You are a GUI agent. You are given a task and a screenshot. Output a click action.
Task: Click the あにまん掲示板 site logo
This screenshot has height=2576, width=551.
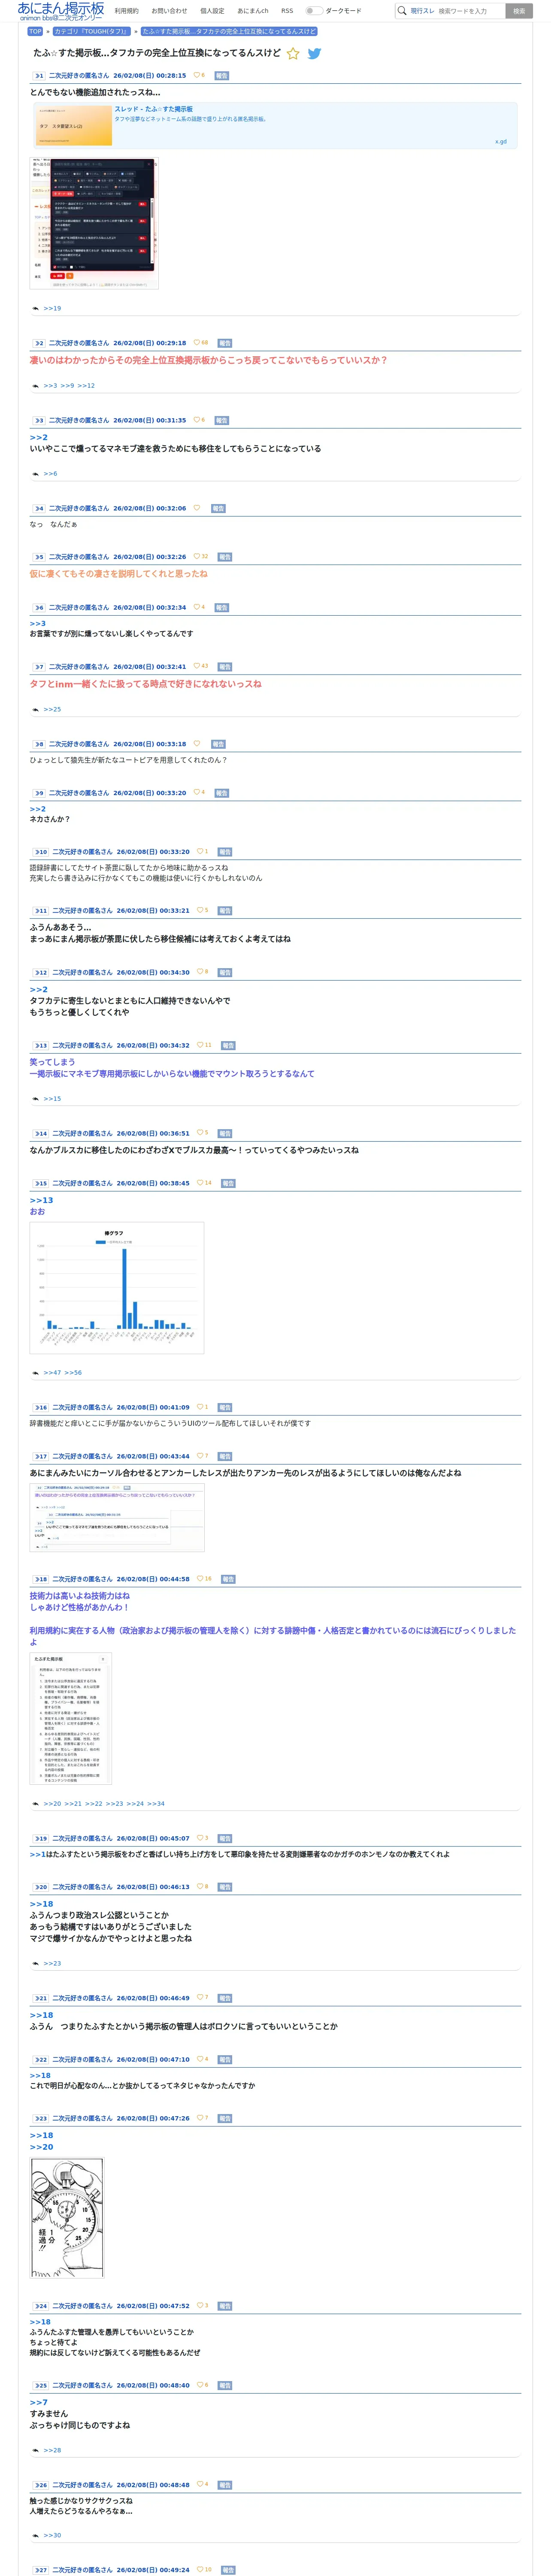tap(60, 11)
